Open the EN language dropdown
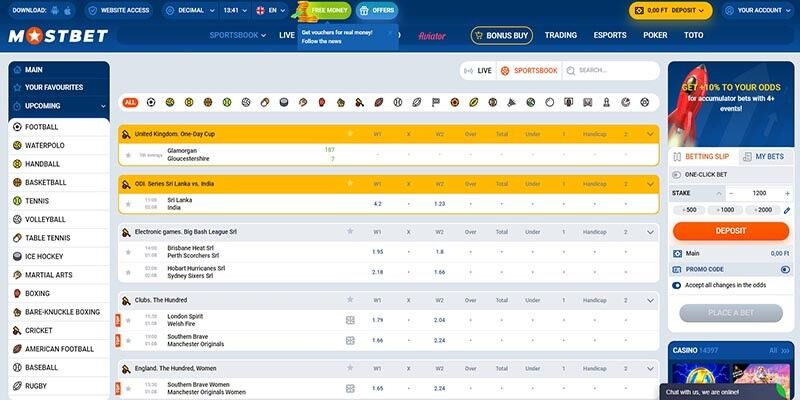 click(x=270, y=11)
